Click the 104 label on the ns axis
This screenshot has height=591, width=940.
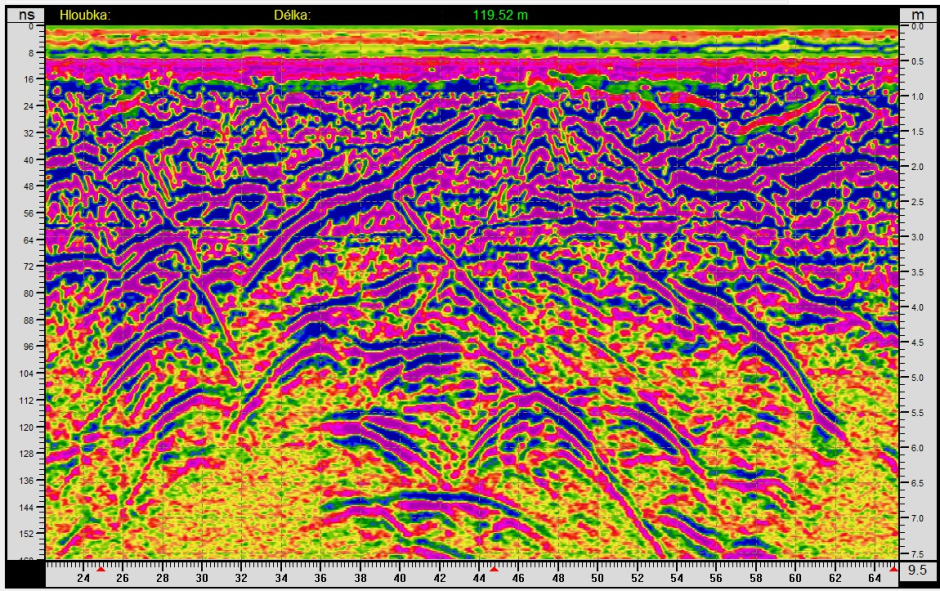(x=27, y=373)
